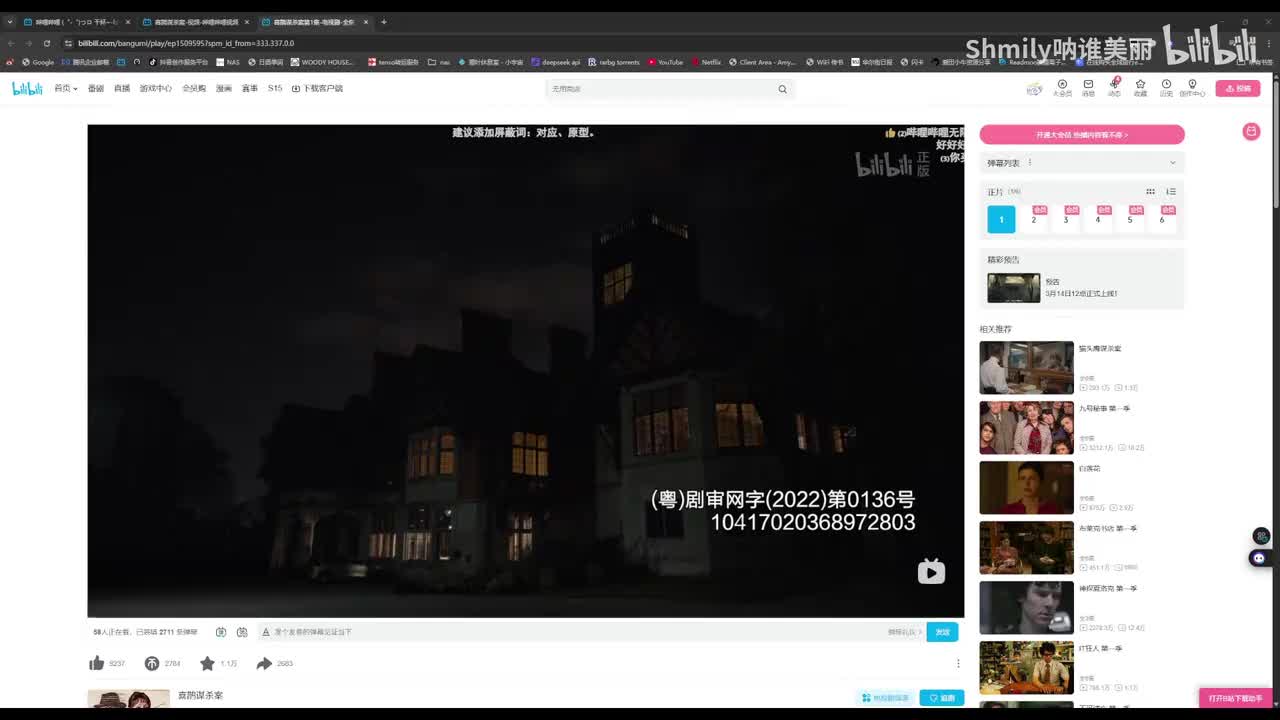Reload the page with browser refresh
The image size is (1280, 720).
[46, 43]
